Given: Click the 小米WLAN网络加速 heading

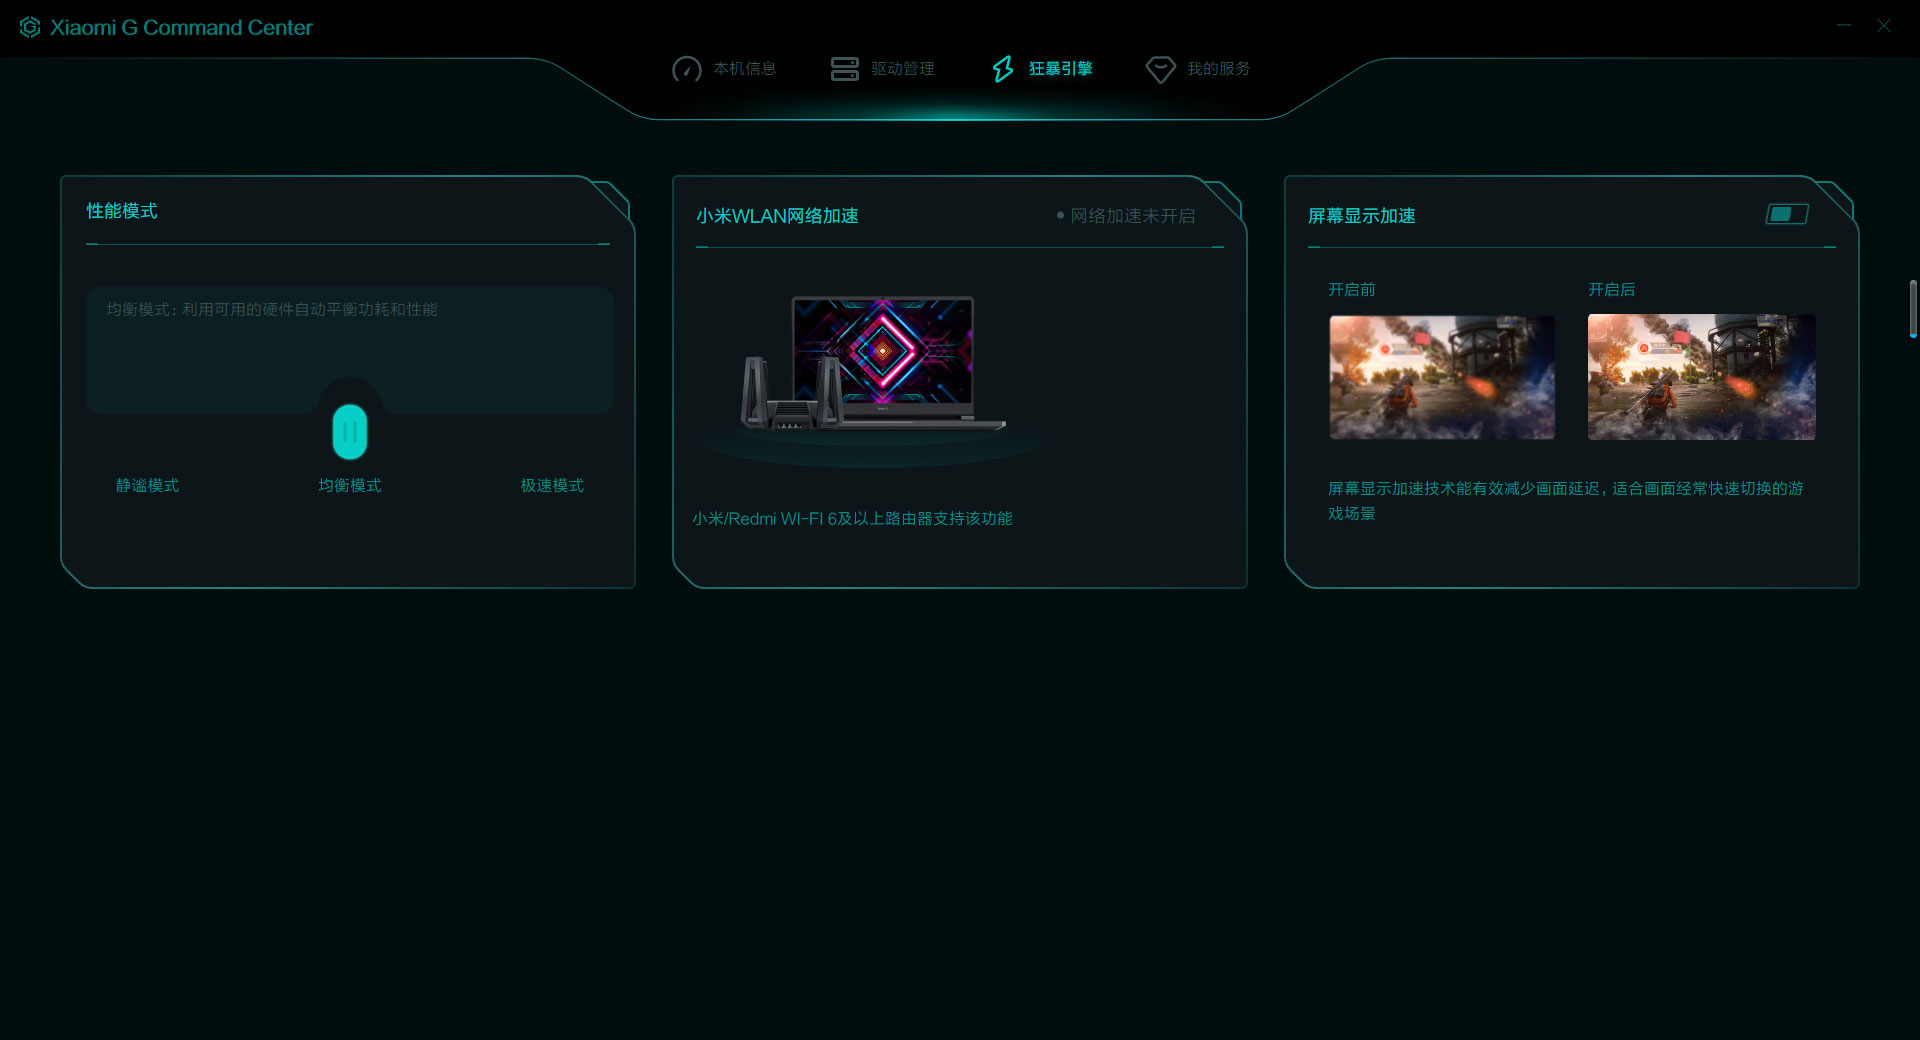Looking at the screenshot, I should [777, 216].
